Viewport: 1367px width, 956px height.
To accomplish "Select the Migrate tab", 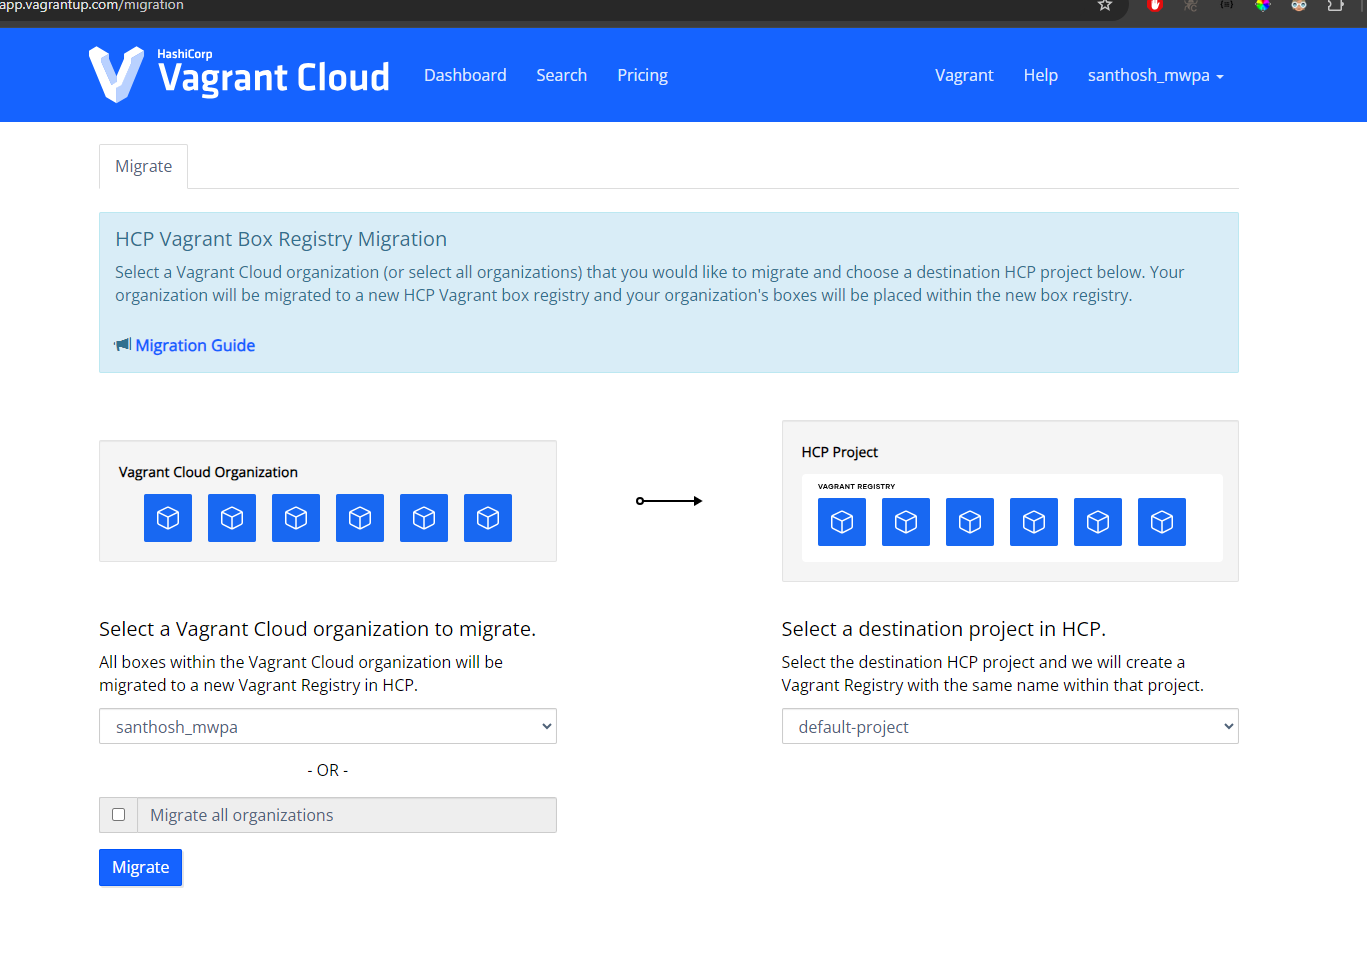I will pos(143,167).
